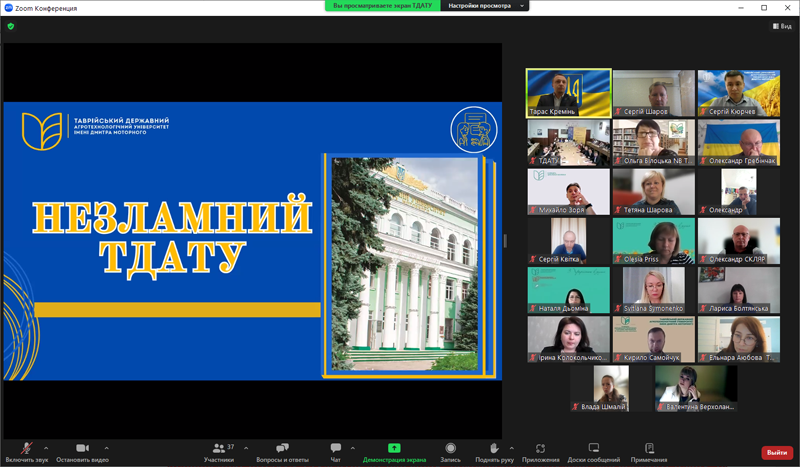Viewport: 800px width, 467px height.
Task: Click the divider handle between share and gallery
Action: 505,241
